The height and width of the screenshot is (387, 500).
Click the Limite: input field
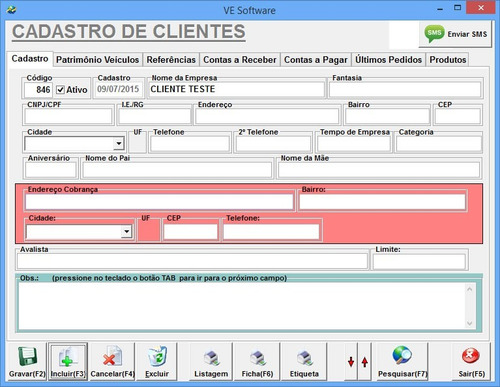point(419,262)
